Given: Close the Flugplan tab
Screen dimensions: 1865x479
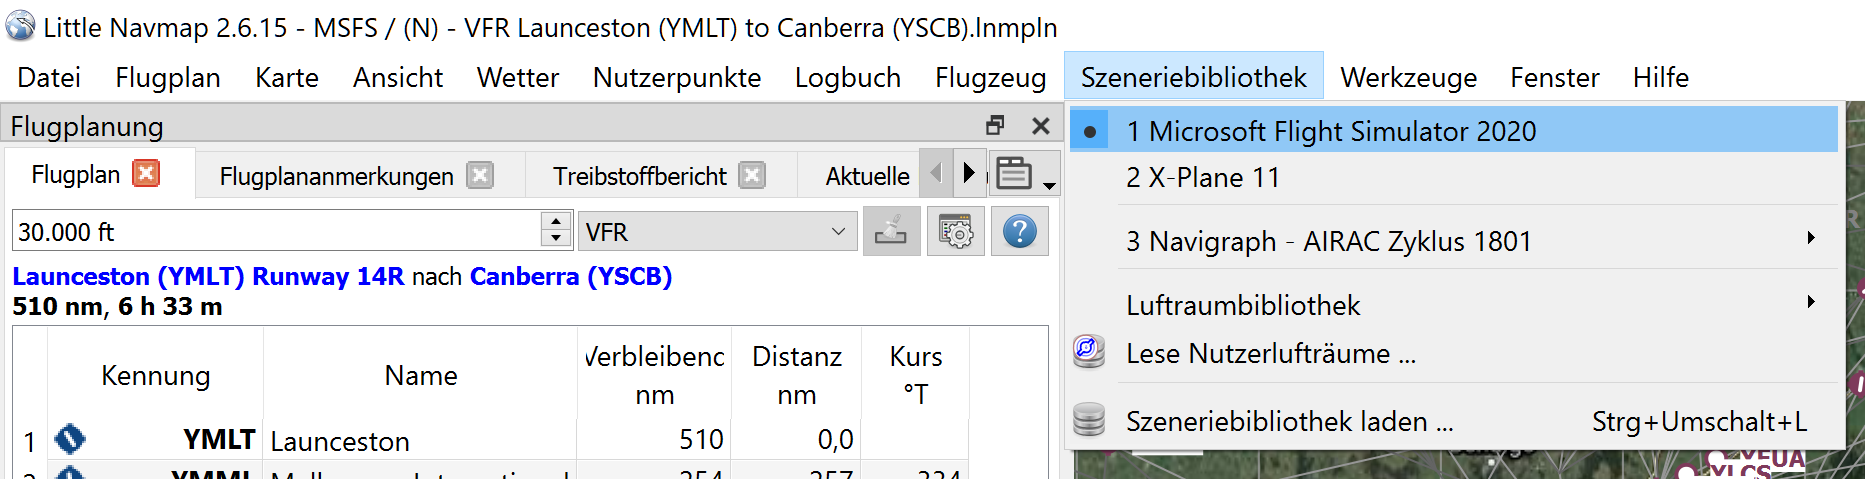Looking at the screenshot, I should pyautogui.click(x=147, y=174).
